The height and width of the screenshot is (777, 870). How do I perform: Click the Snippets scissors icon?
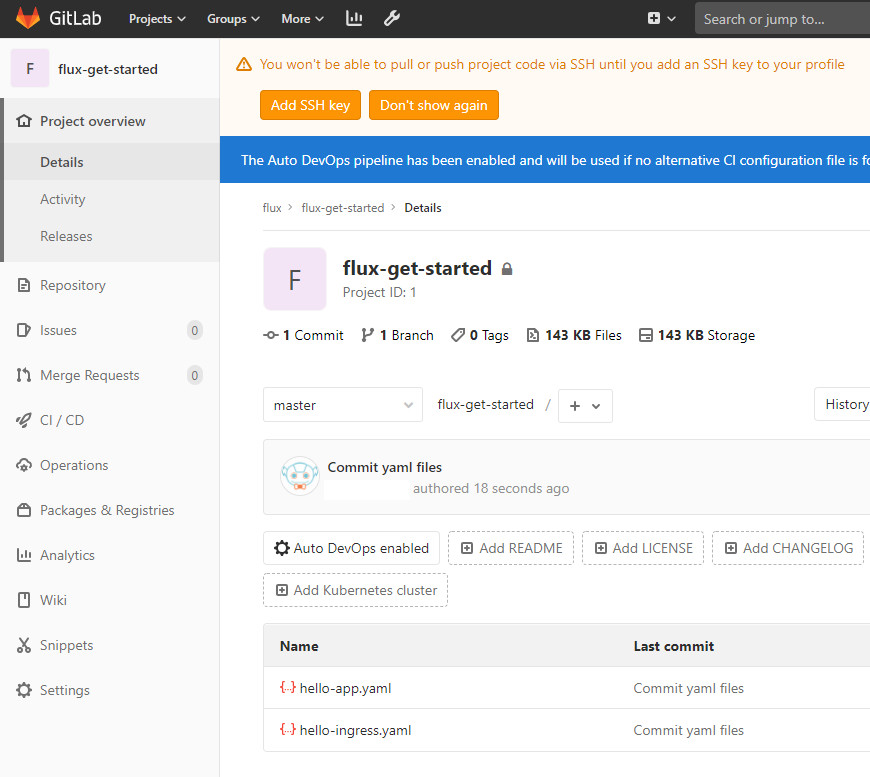24,645
